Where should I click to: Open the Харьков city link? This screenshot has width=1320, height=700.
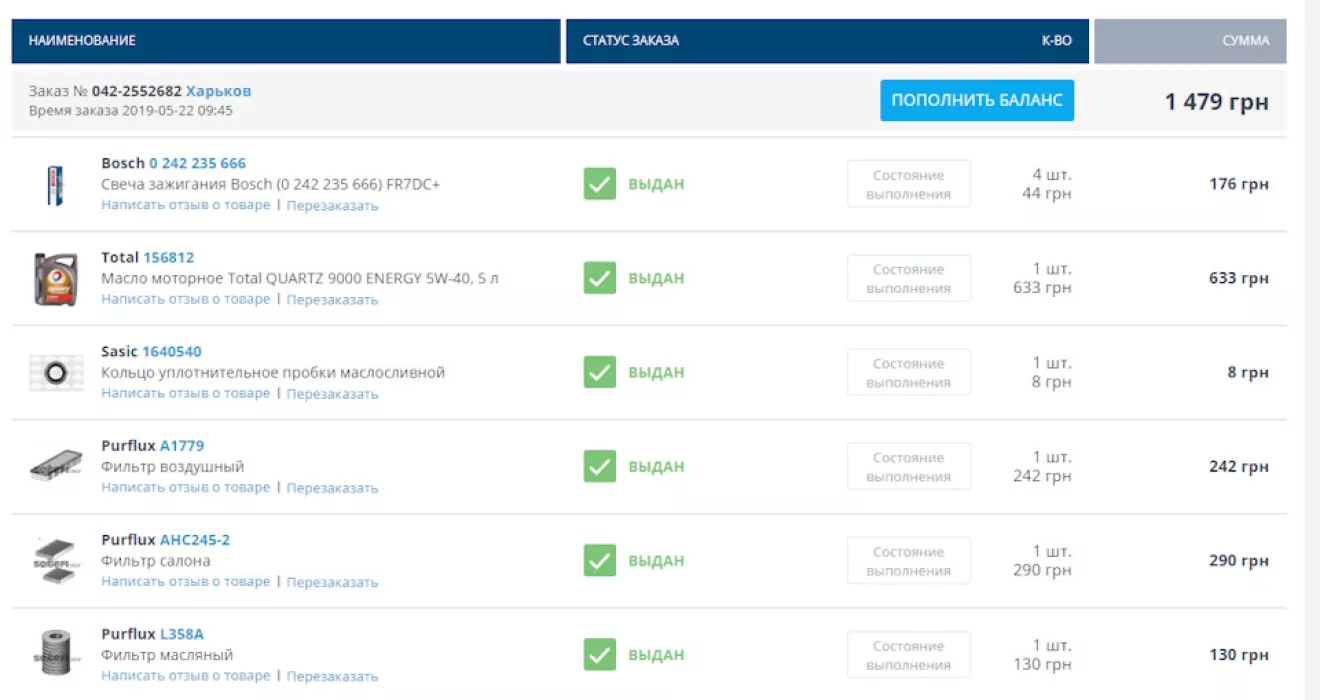(x=218, y=91)
